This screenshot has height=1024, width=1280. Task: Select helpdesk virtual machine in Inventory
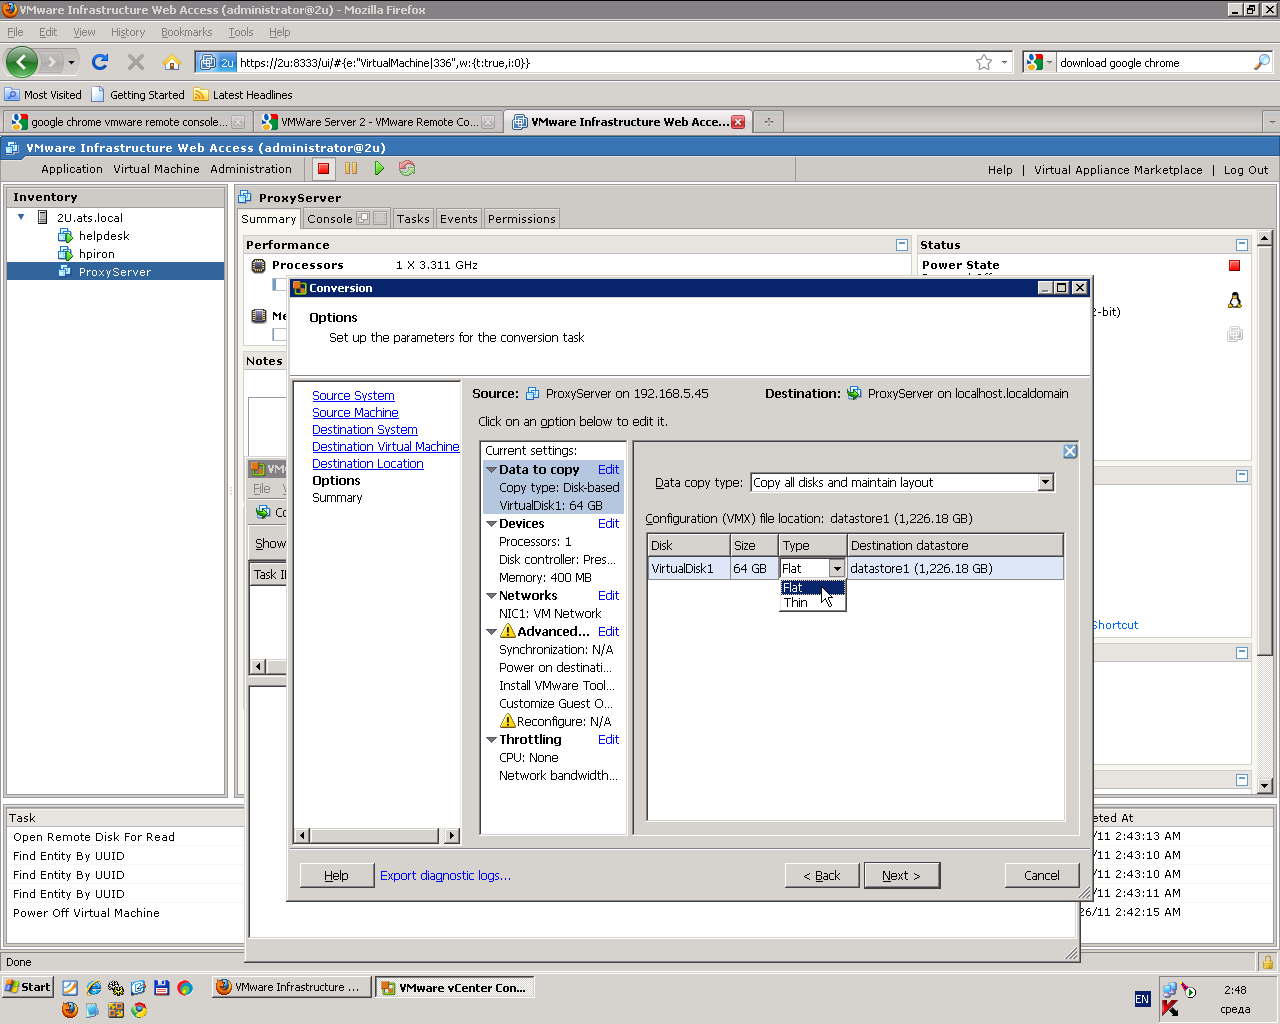(x=104, y=236)
